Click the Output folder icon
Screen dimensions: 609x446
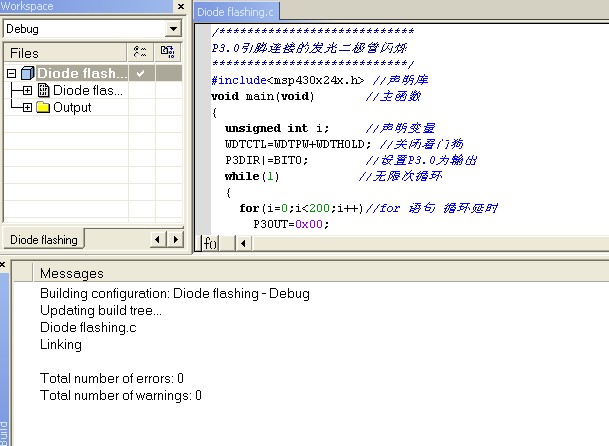tap(43, 107)
